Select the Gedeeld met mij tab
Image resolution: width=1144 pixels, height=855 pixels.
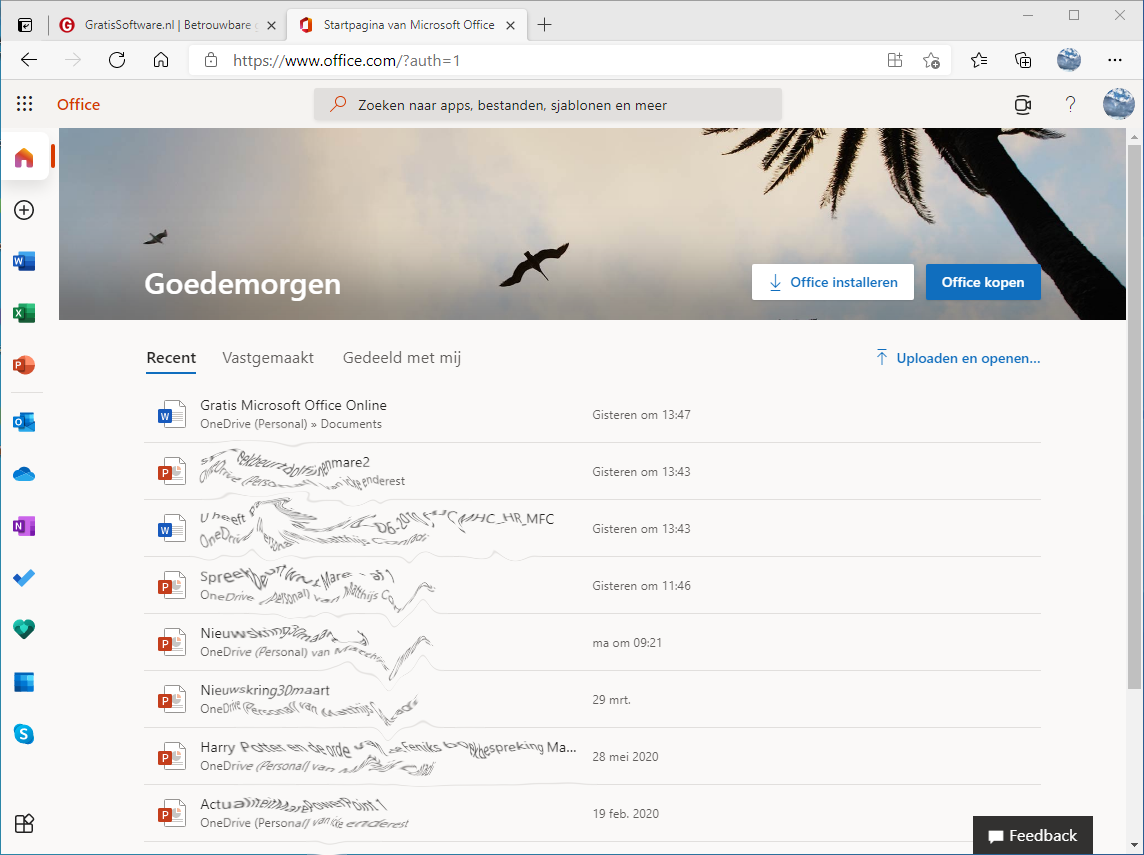[402, 358]
